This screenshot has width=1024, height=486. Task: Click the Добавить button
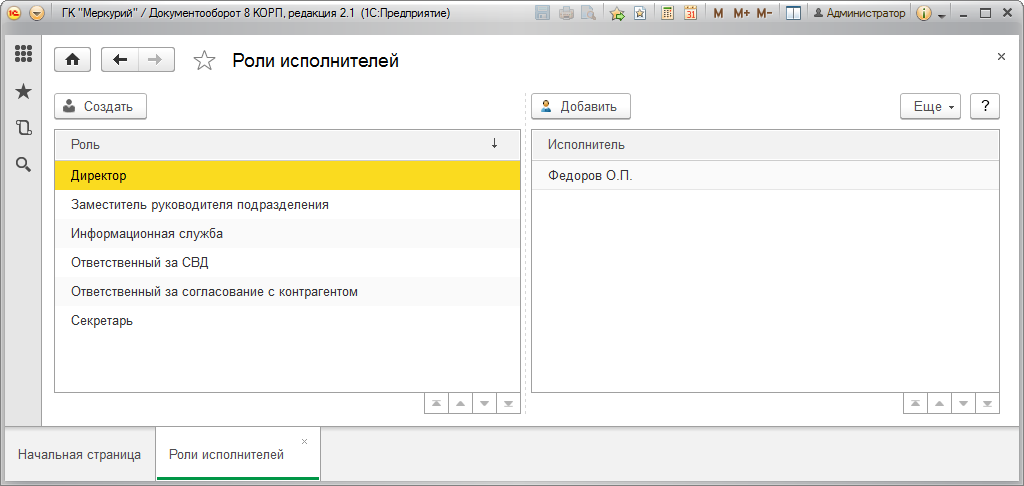click(581, 106)
